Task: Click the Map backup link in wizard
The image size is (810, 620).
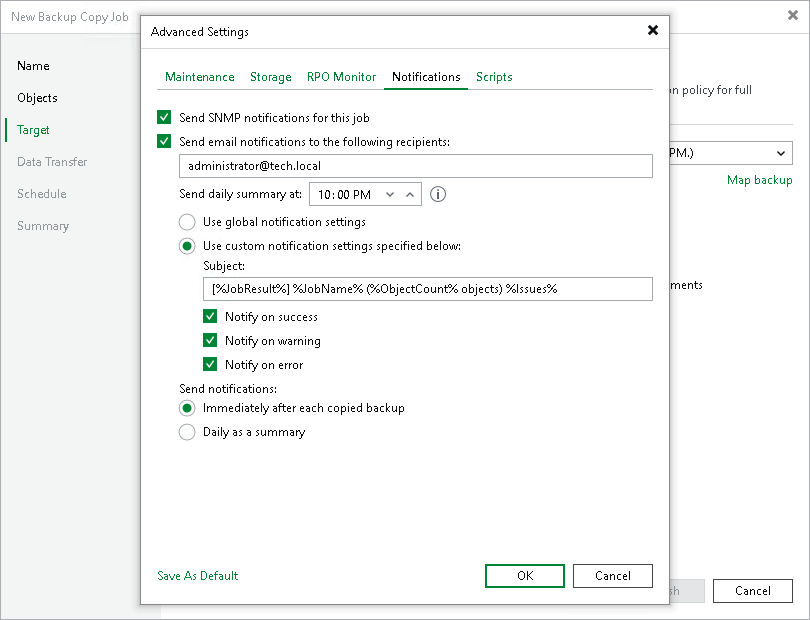Action: tap(759, 180)
